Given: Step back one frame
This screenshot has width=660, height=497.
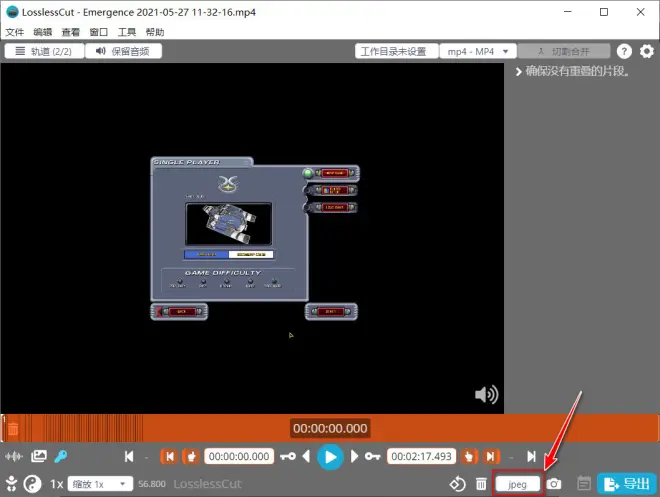Looking at the screenshot, I should [x=306, y=457].
